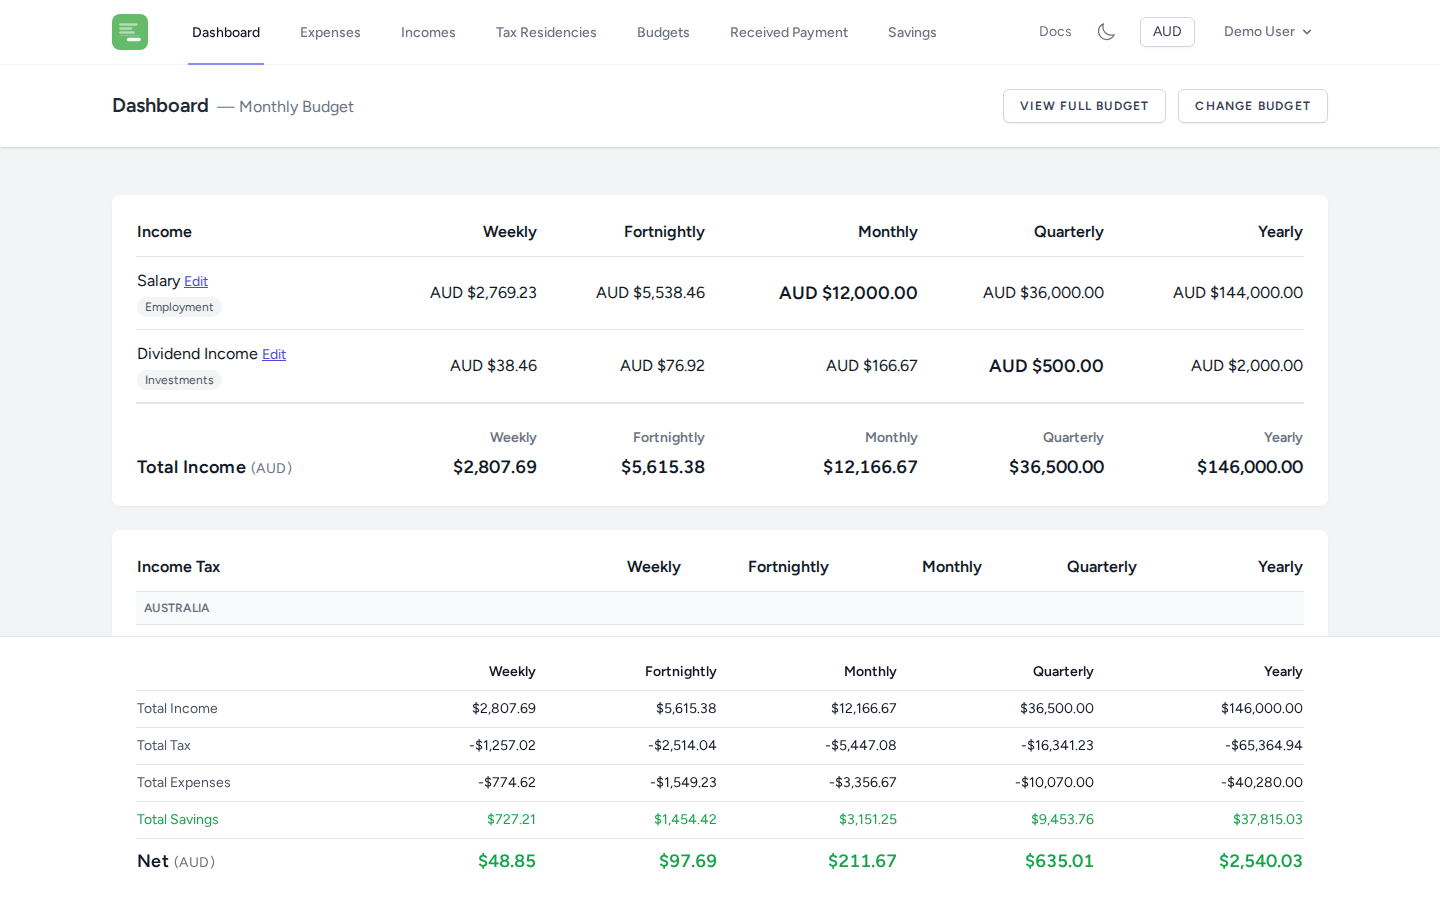The image size is (1440, 900).
Task: Click the Total Tax weekly value -$1,257.02
Action: click(x=503, y=746)
